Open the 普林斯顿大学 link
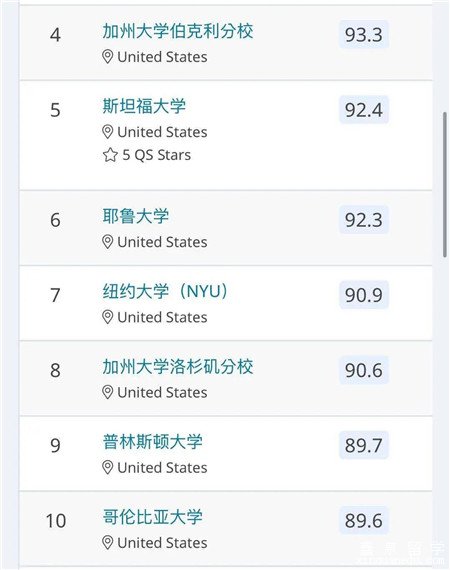 click(x=152, y=442)
